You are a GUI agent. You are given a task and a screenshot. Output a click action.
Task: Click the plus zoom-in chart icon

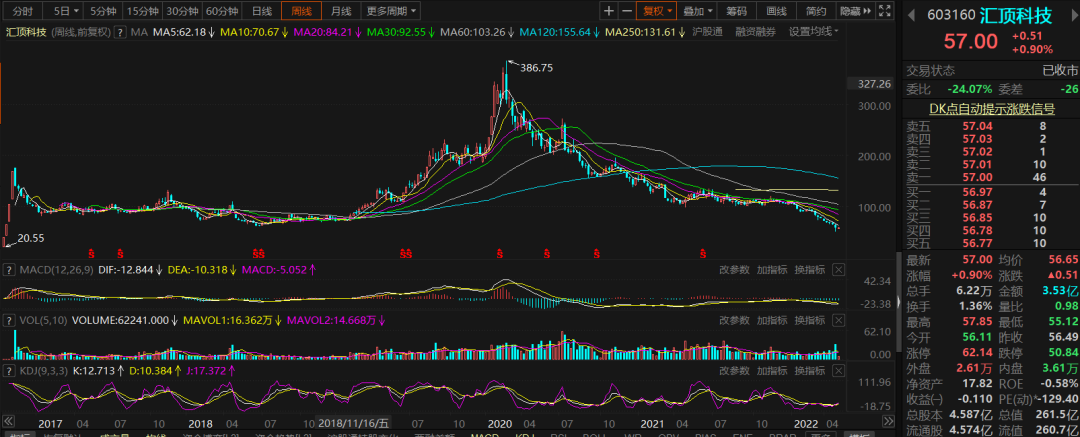[609, 11]
